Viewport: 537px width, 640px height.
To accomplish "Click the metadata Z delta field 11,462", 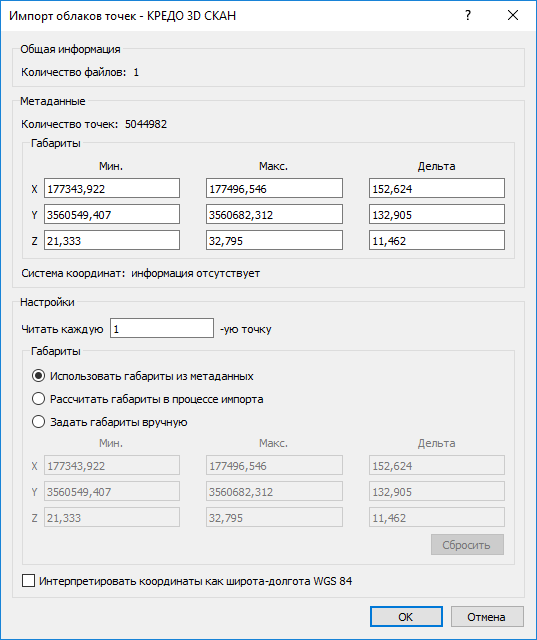I will pyautogui.click(x=437, y=240).
